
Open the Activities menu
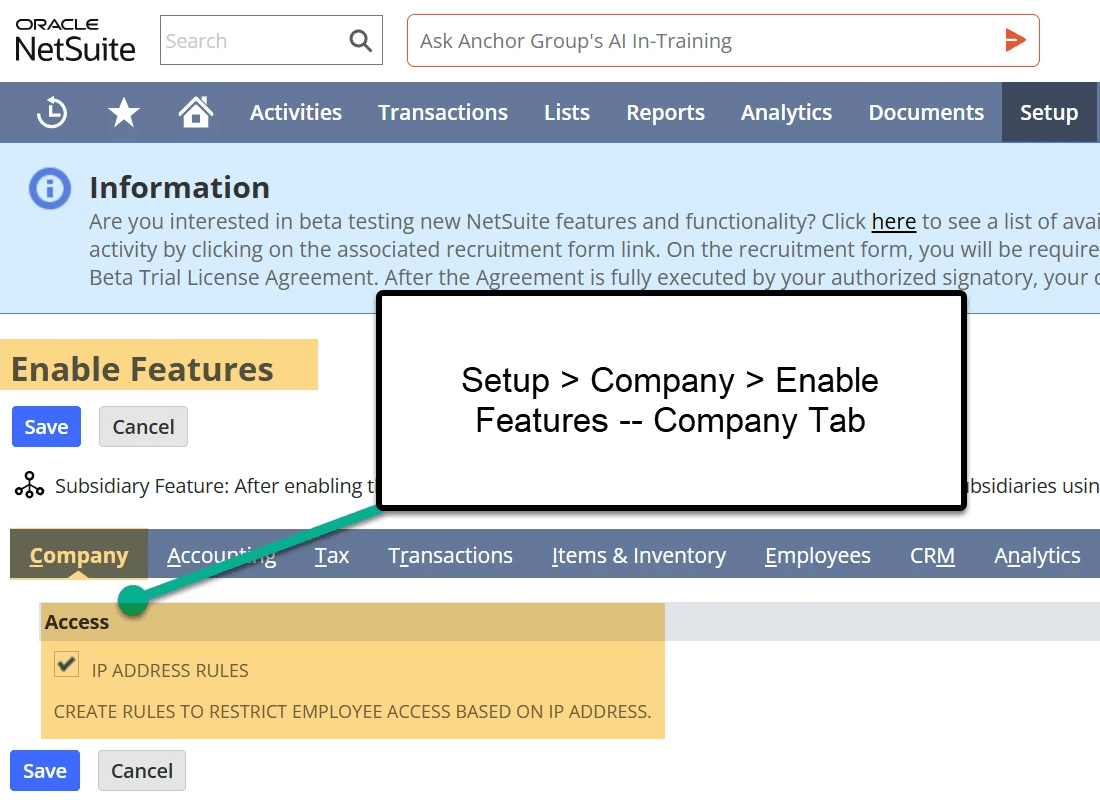(x=296, y=112)
